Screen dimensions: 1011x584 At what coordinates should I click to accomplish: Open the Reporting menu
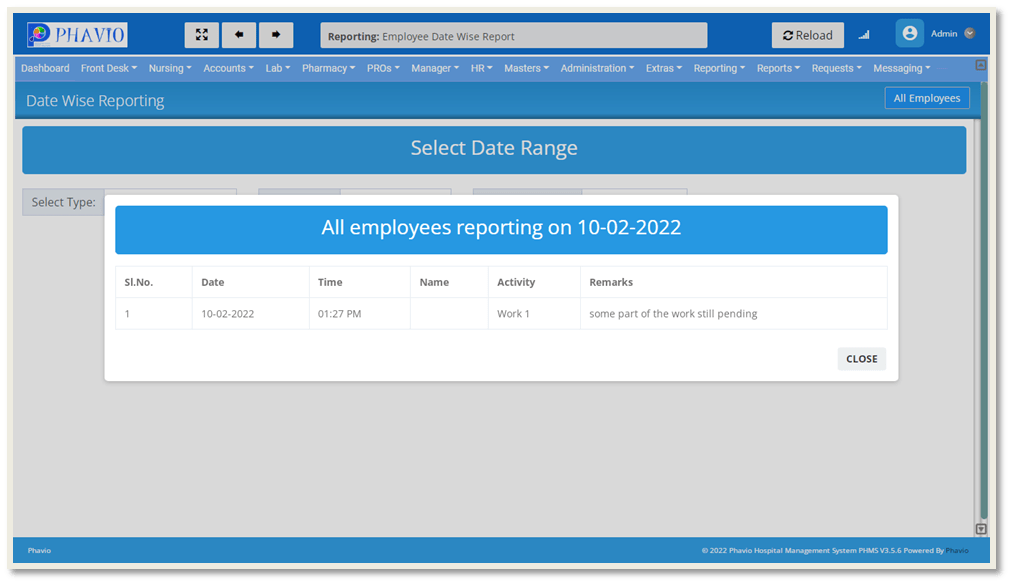click(719, 68)
